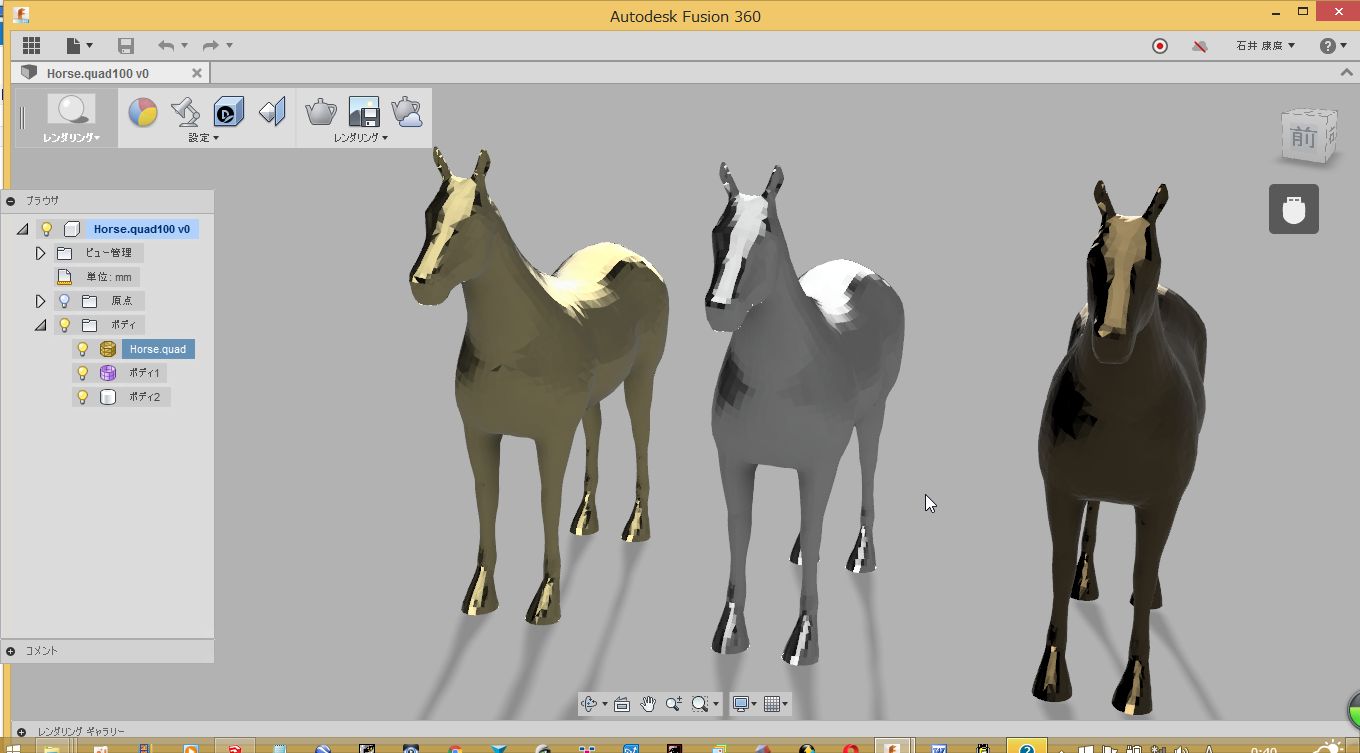Open the Display Settings dropdown arrow
The width and height of the screenshot is (1360, 753).
[754, 705]
